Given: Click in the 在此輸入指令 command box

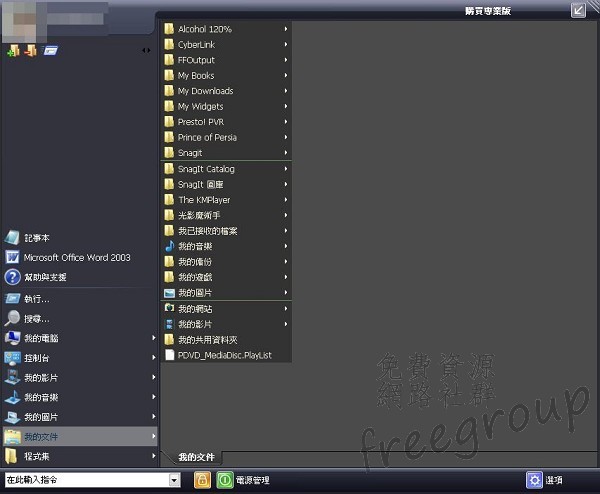Looking at the screenshot, I should point(87,480).
